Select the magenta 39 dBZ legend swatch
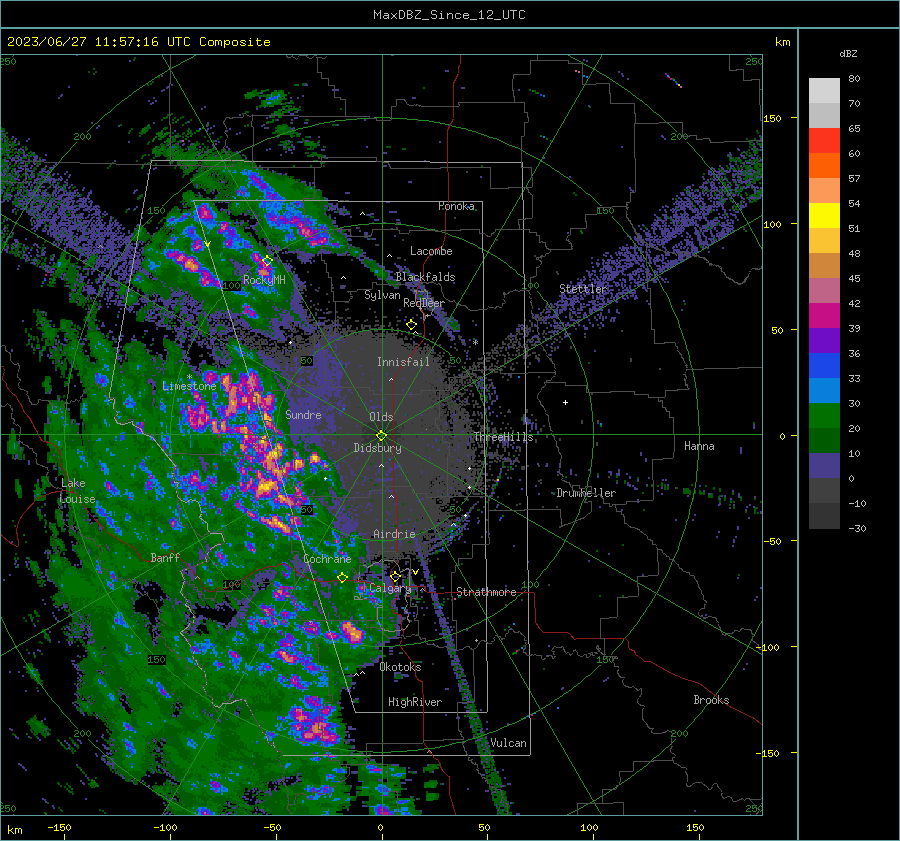 point(824,316)
